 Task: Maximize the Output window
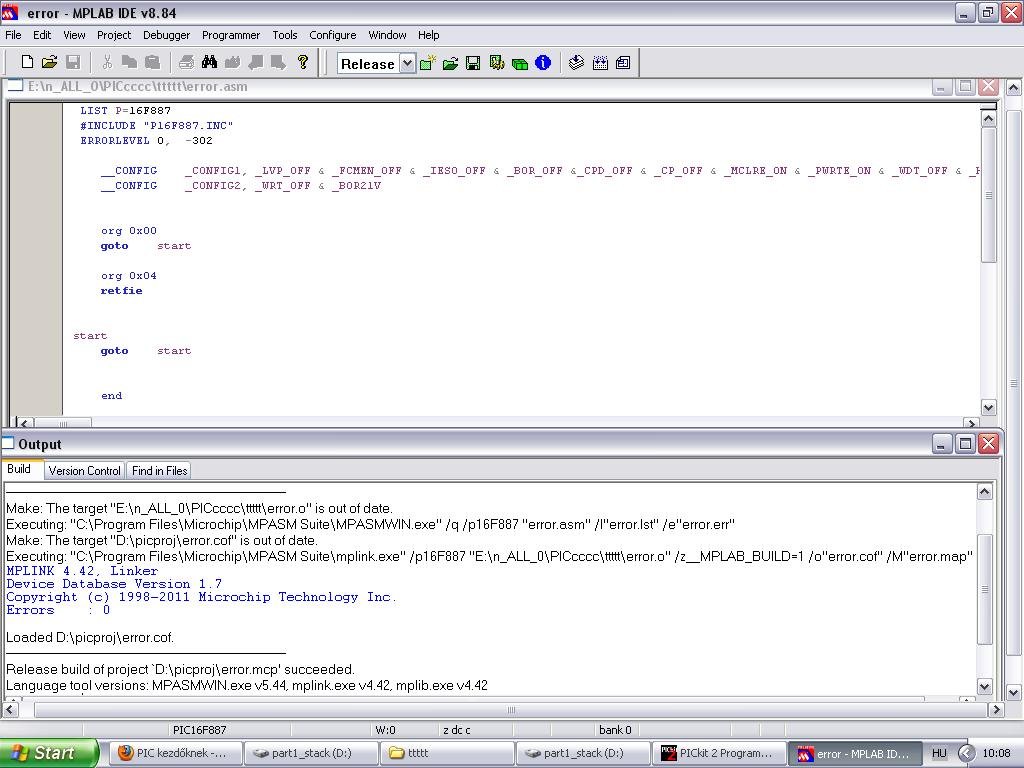tap(965, 444)
